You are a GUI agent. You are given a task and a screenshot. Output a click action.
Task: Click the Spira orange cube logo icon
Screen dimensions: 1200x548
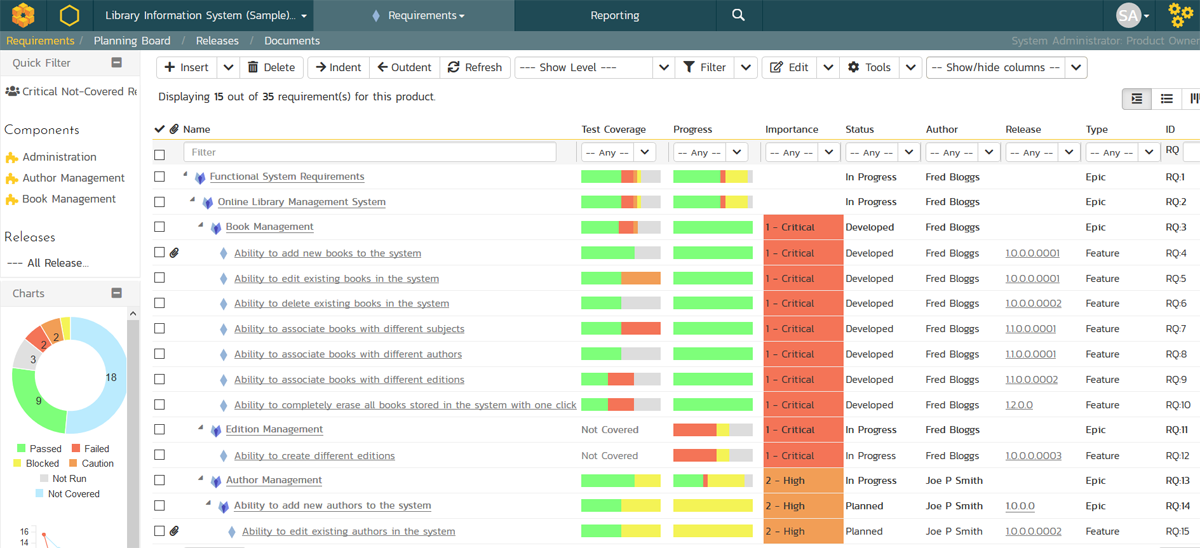coord(23,16)
